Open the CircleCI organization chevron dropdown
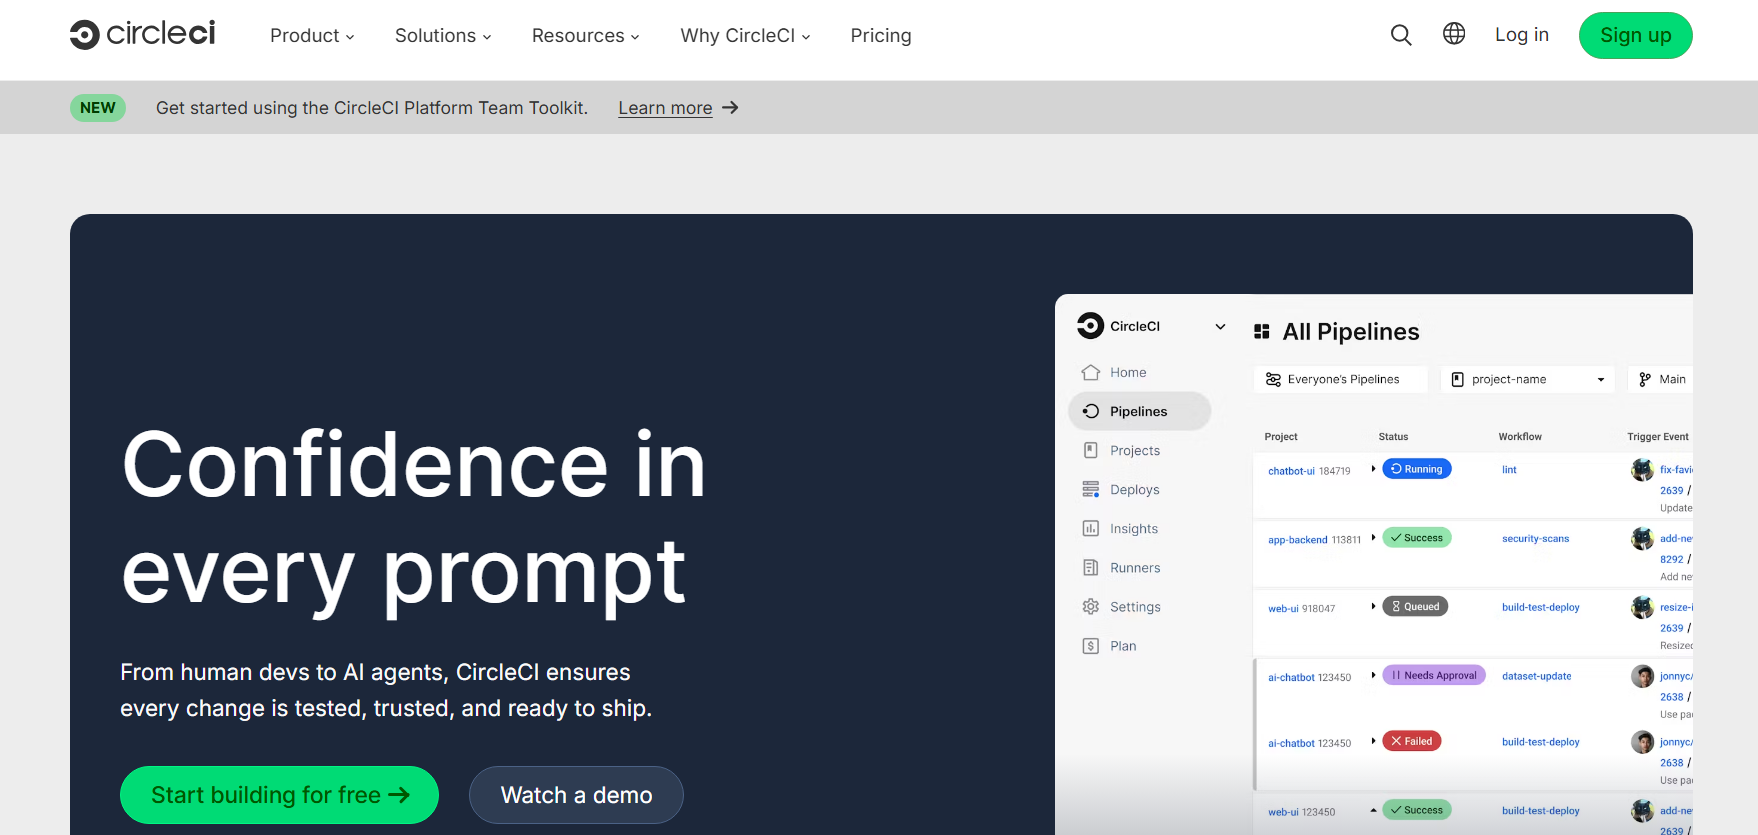Image resolution: width=1758 pixels, height=835 pixels. coord(1220,326)
